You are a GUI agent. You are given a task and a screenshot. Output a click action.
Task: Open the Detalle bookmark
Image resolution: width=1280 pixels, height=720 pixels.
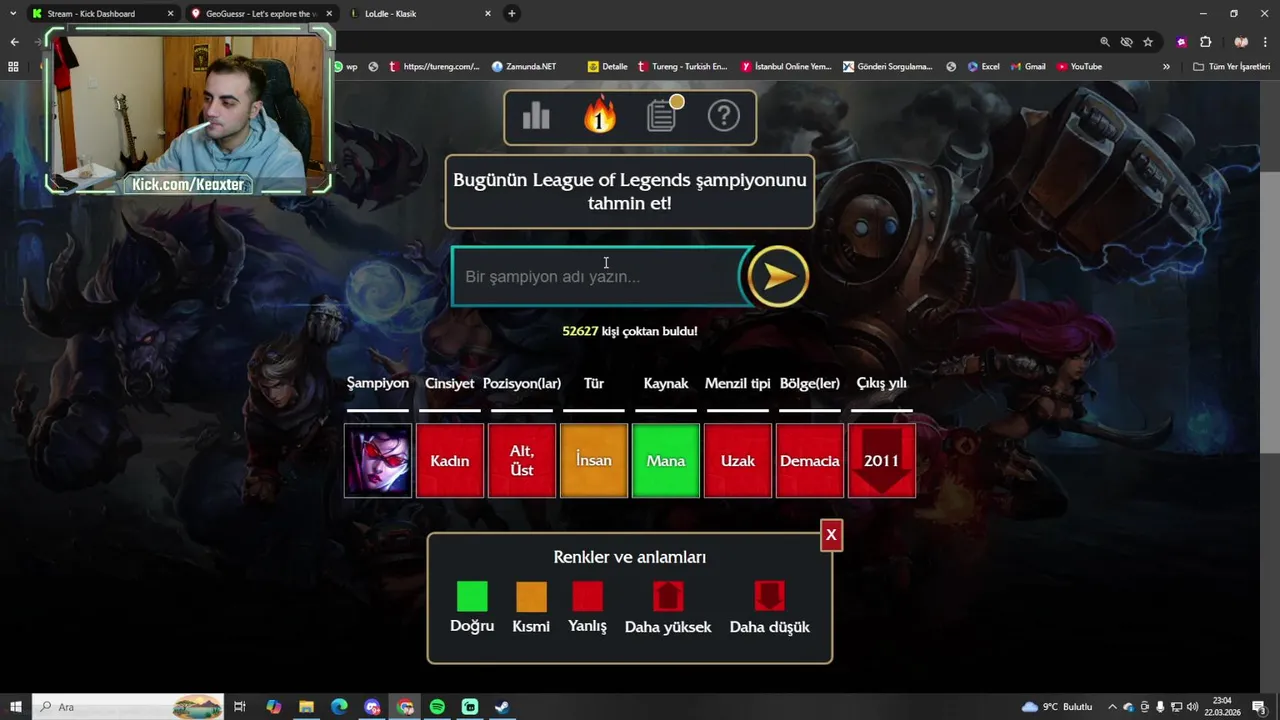coord(608,67)
